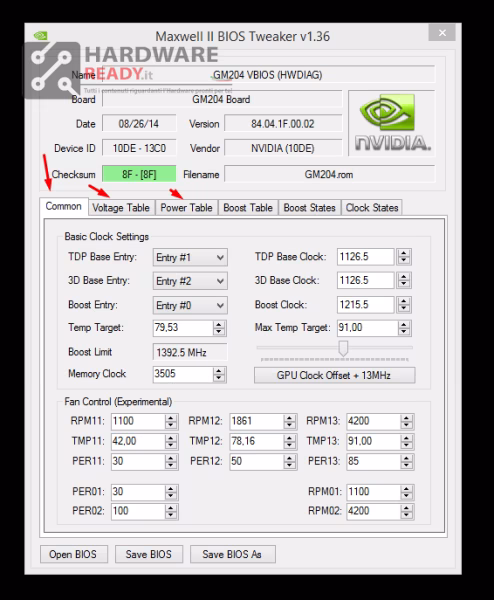Click the TMP11 stepper arrows
The width and height of the screenshot is (494, 600).
pos(171,441)
